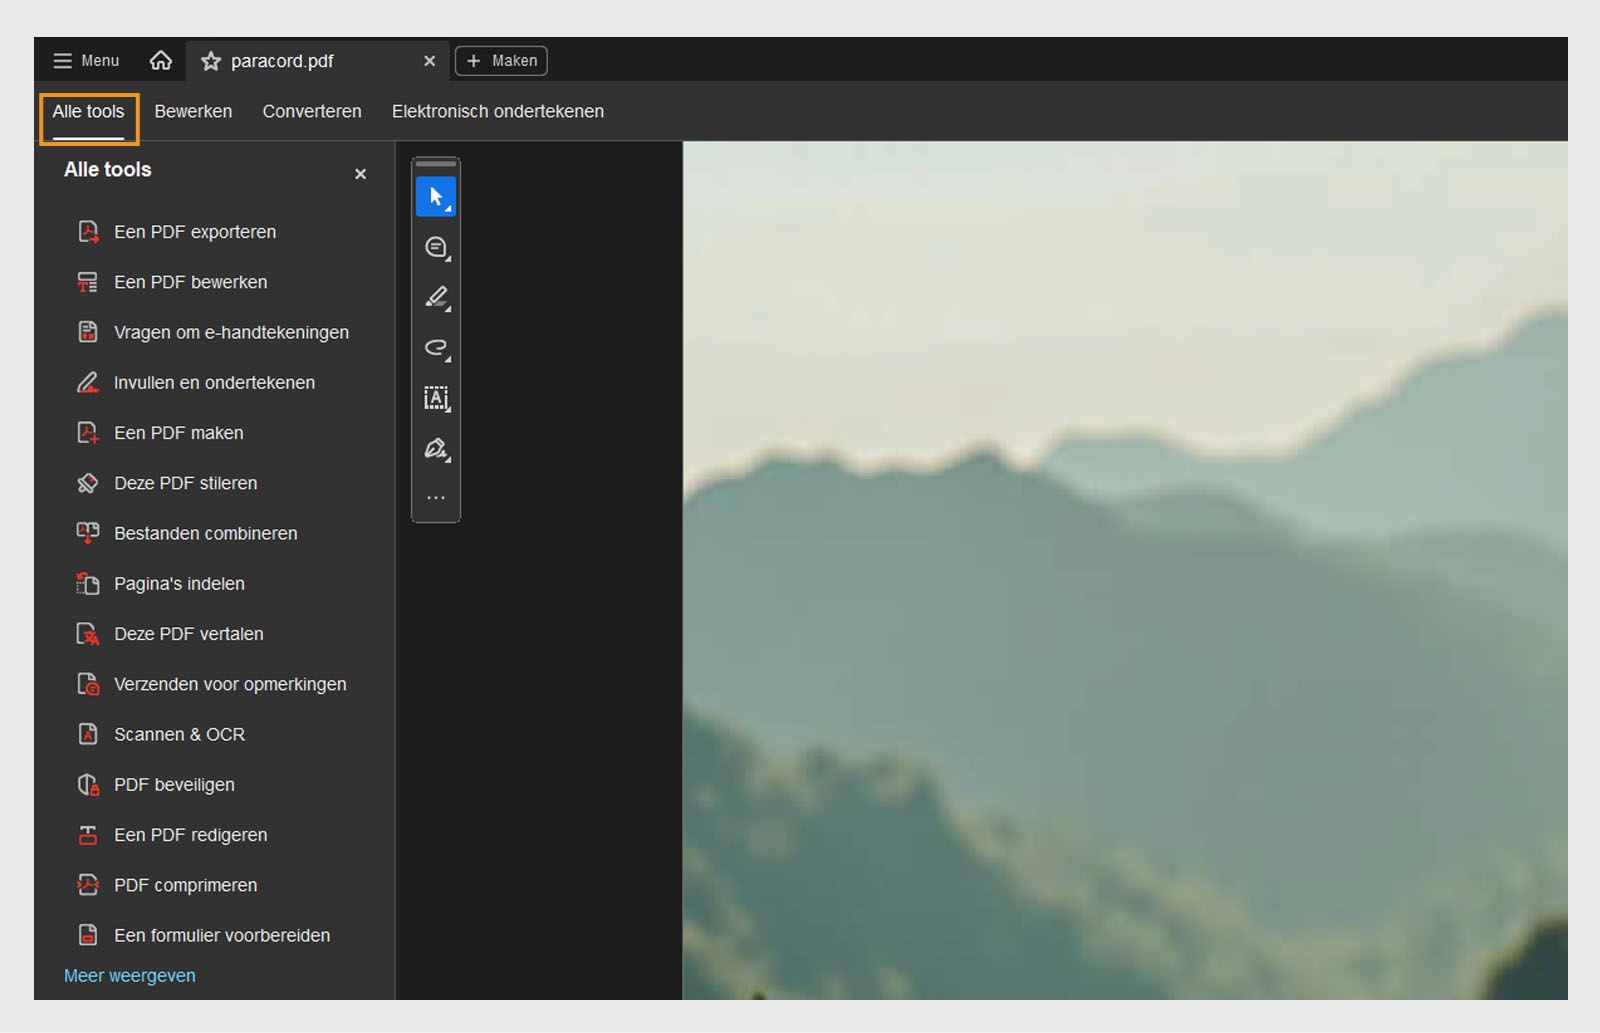Click the Meer weergeven link

click(129, 975)
